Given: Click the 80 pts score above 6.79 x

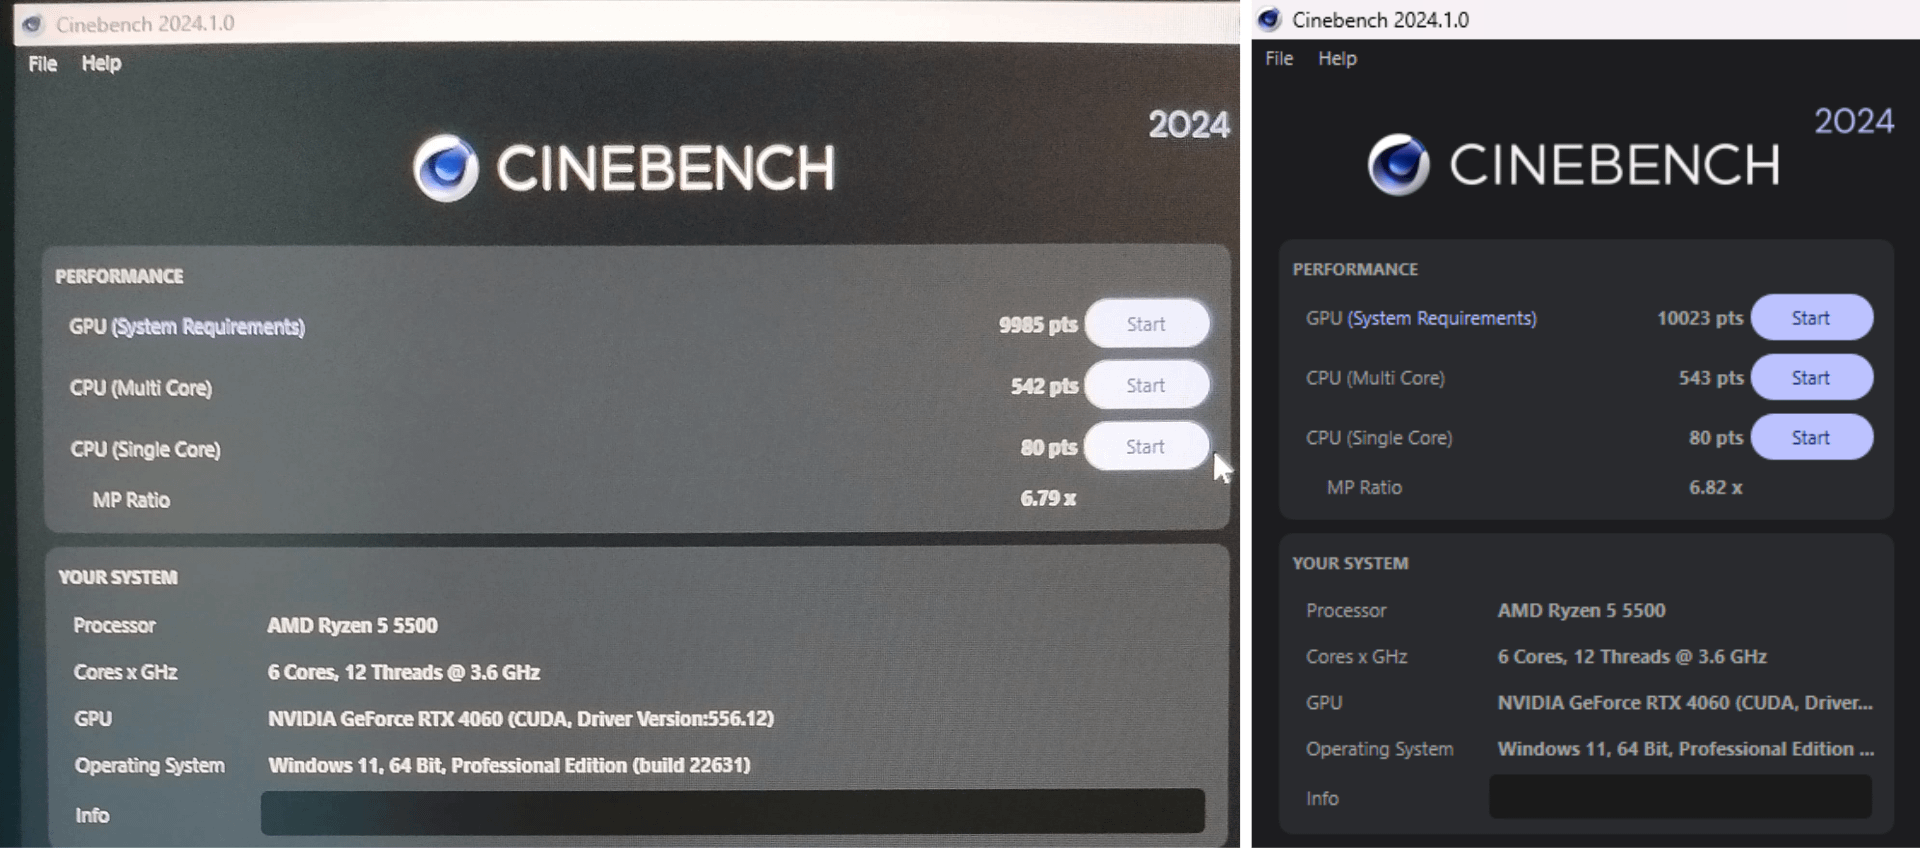Looking at the screenshot, I should coord(1049,447).
